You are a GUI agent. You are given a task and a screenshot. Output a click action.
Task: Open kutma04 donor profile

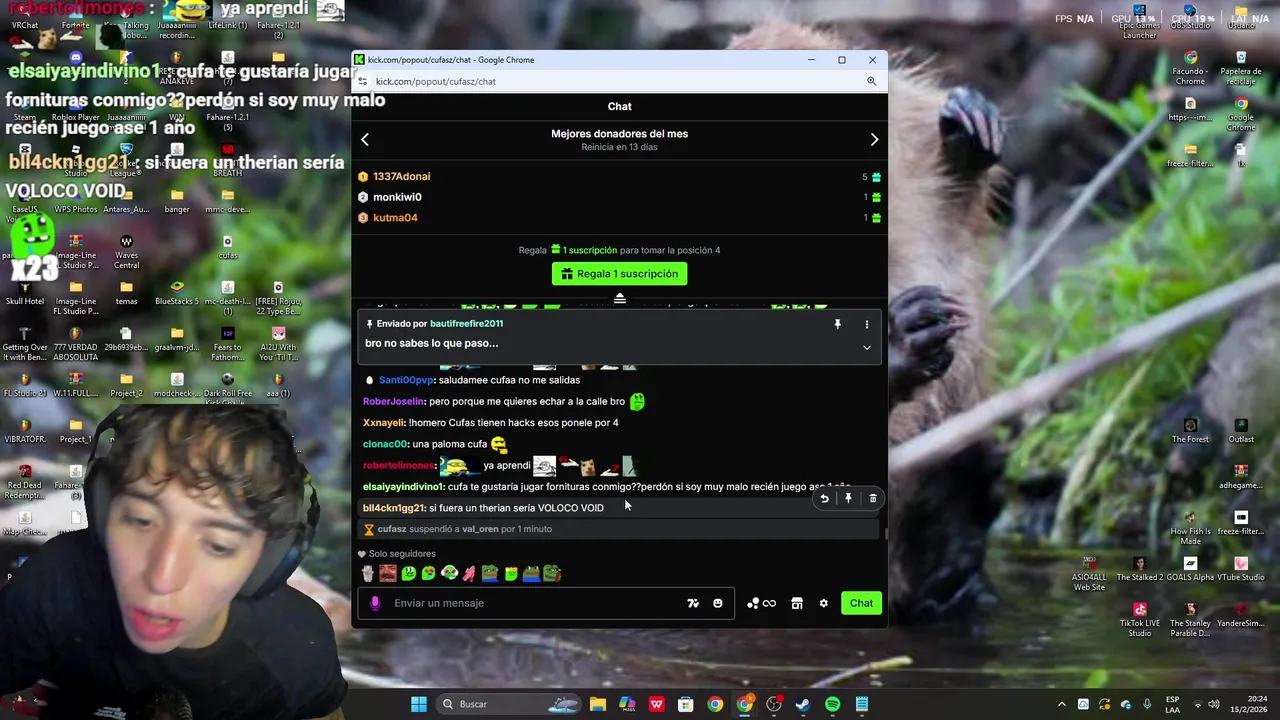click(x=395, y=218)
